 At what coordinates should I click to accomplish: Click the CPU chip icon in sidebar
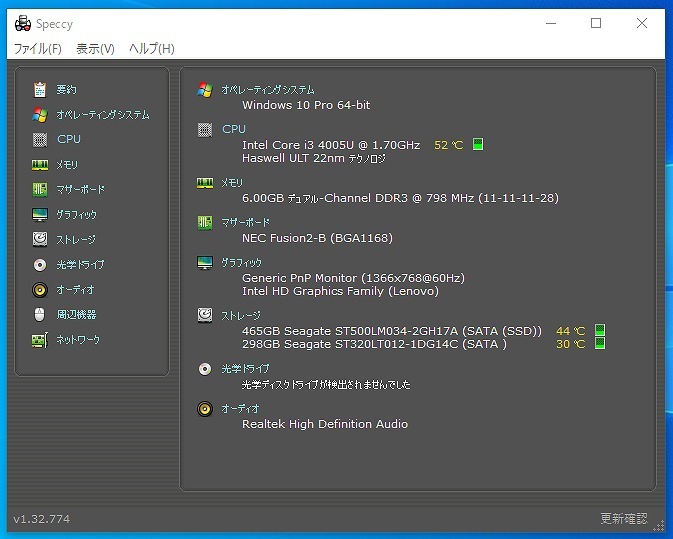click(40, 139)
